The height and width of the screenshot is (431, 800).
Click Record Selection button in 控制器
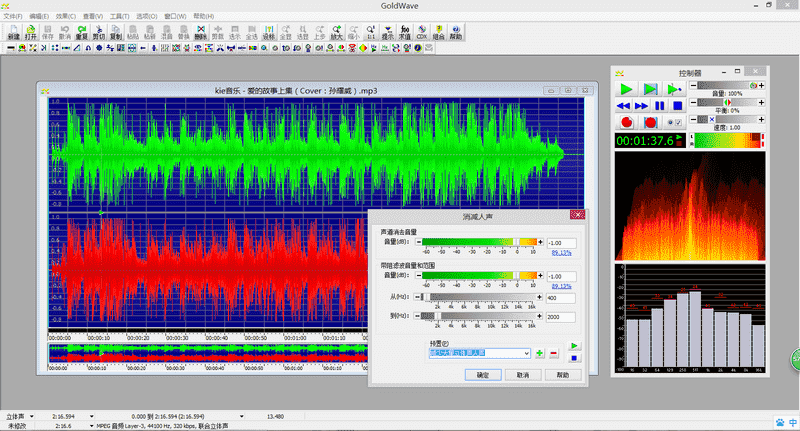[x=650, y=122]
